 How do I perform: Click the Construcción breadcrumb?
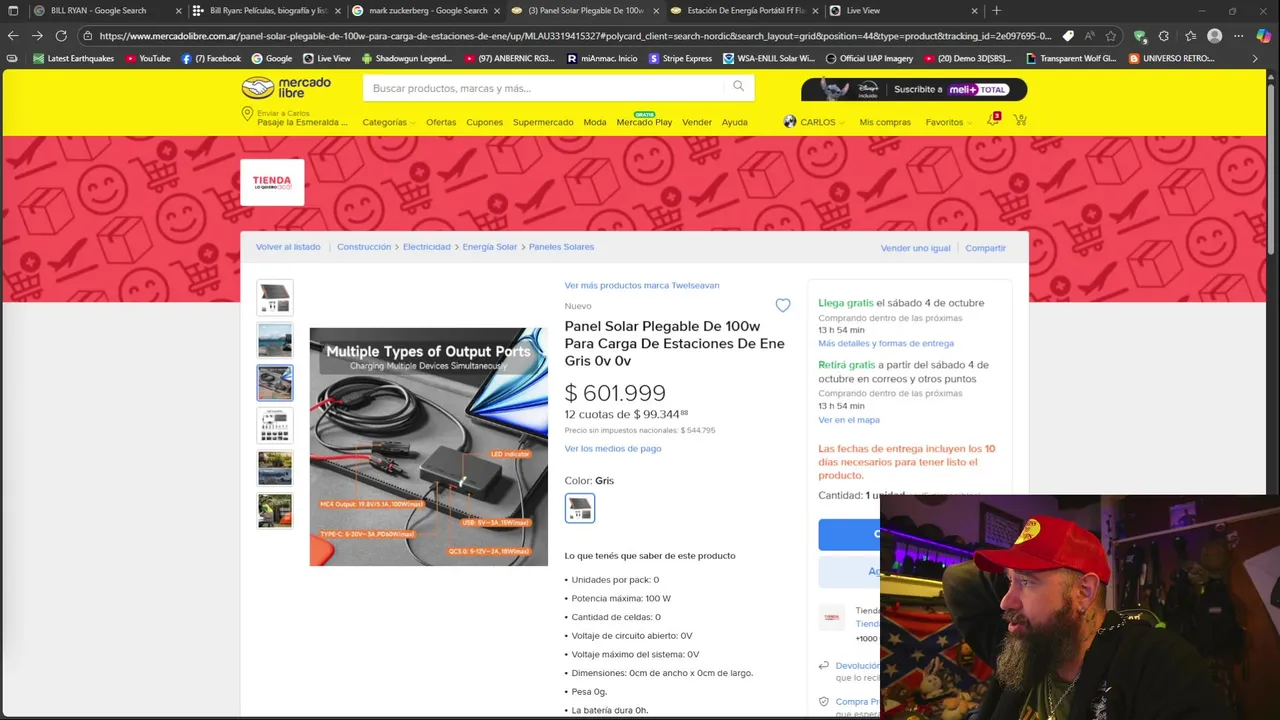364,247
